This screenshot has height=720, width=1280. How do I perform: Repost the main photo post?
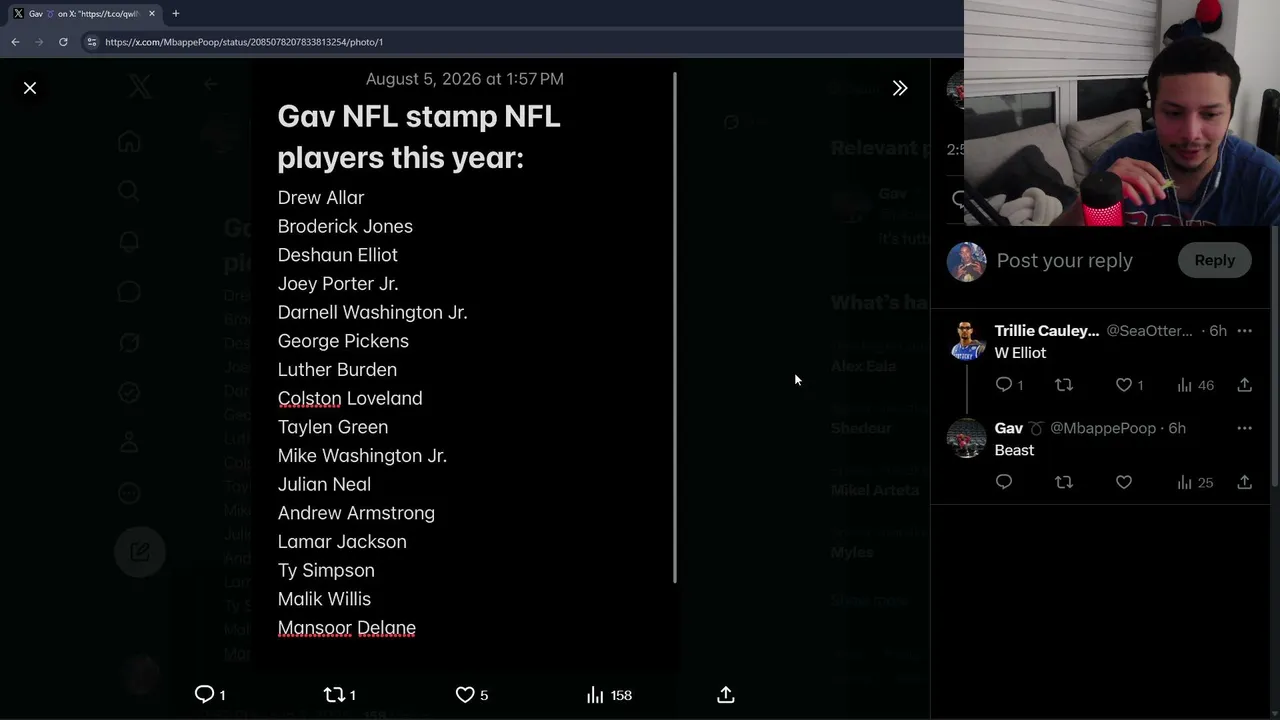[x=340, y=694]
